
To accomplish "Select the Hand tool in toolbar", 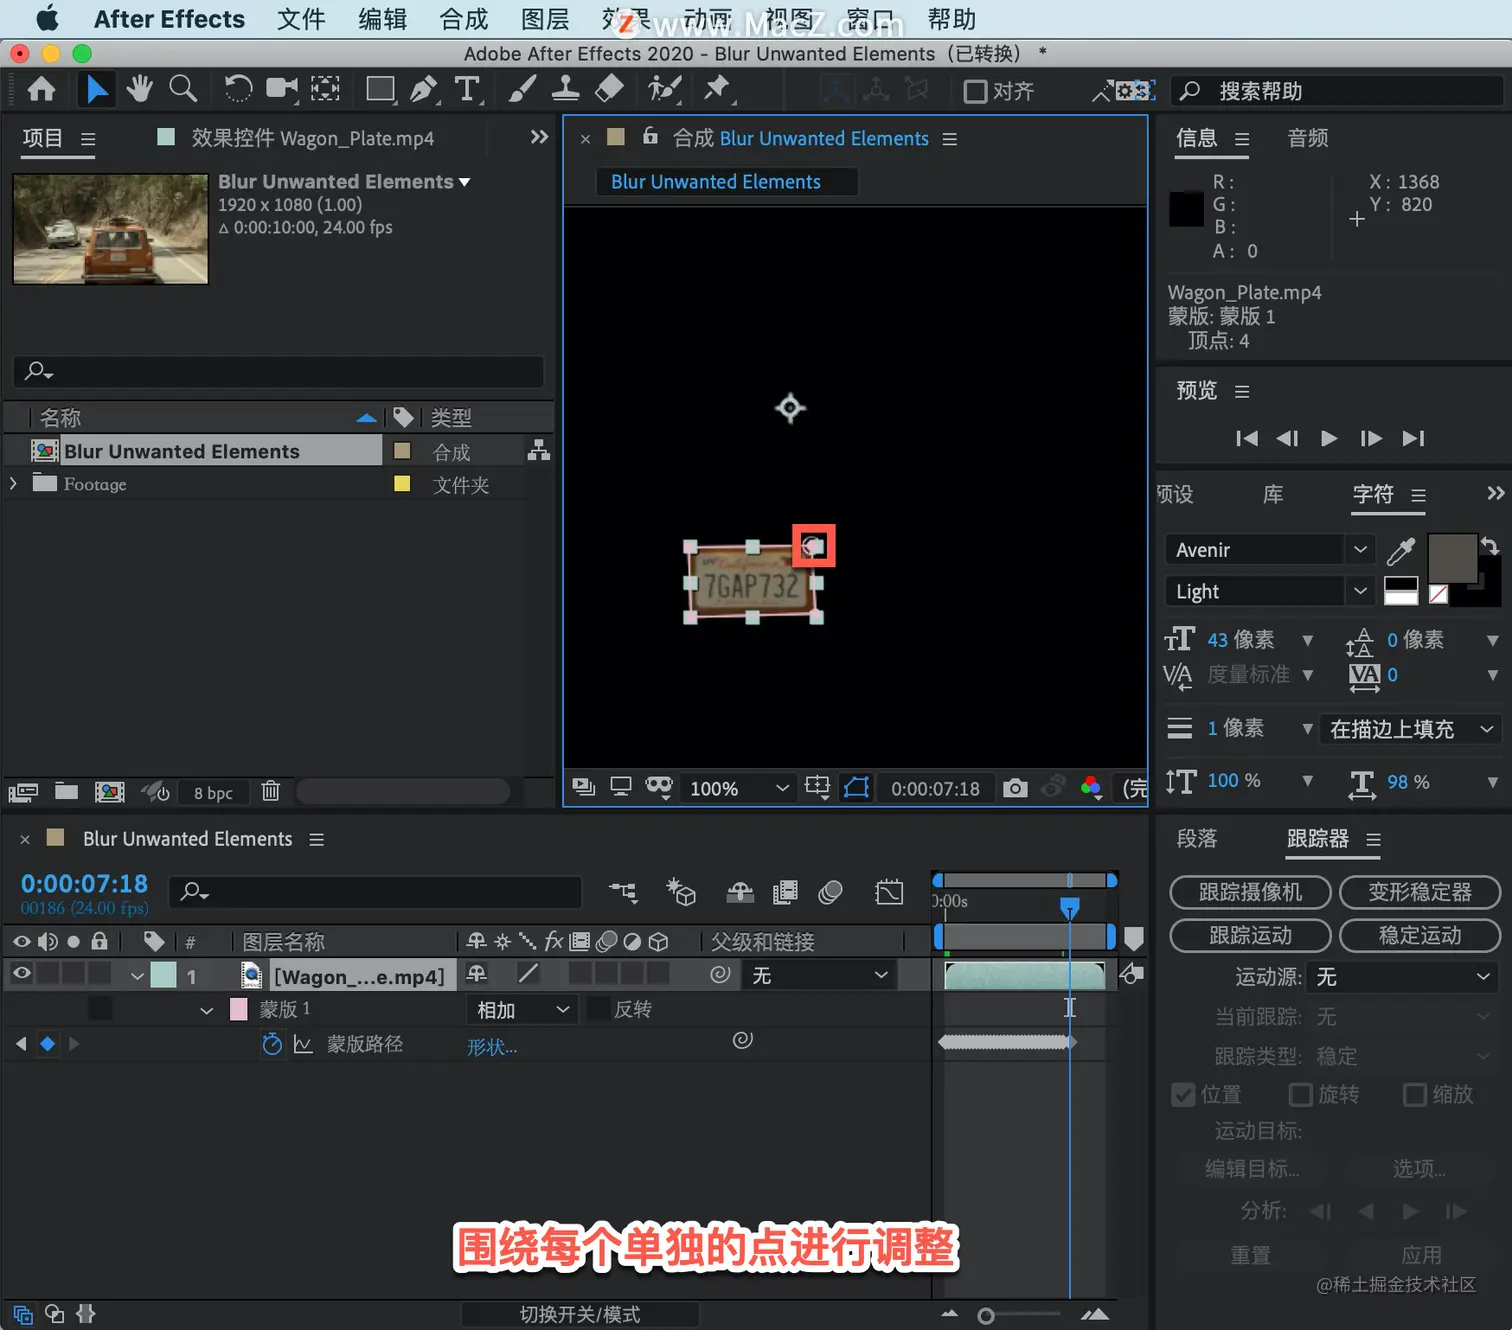I will (x=139, y=89).
